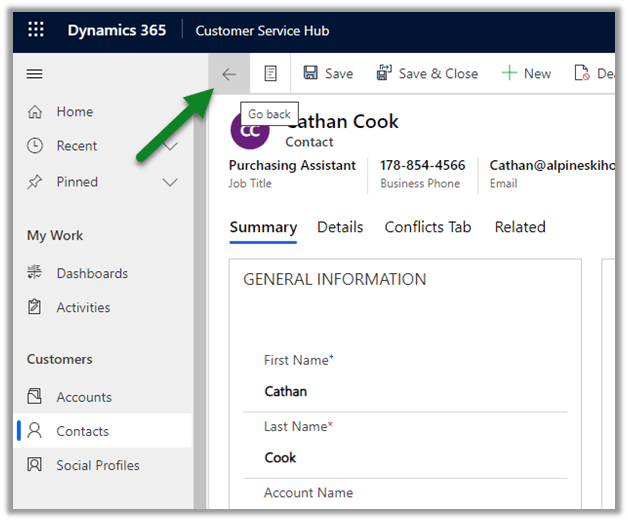Expand the Recent chevron

click(x=170, y=146)
